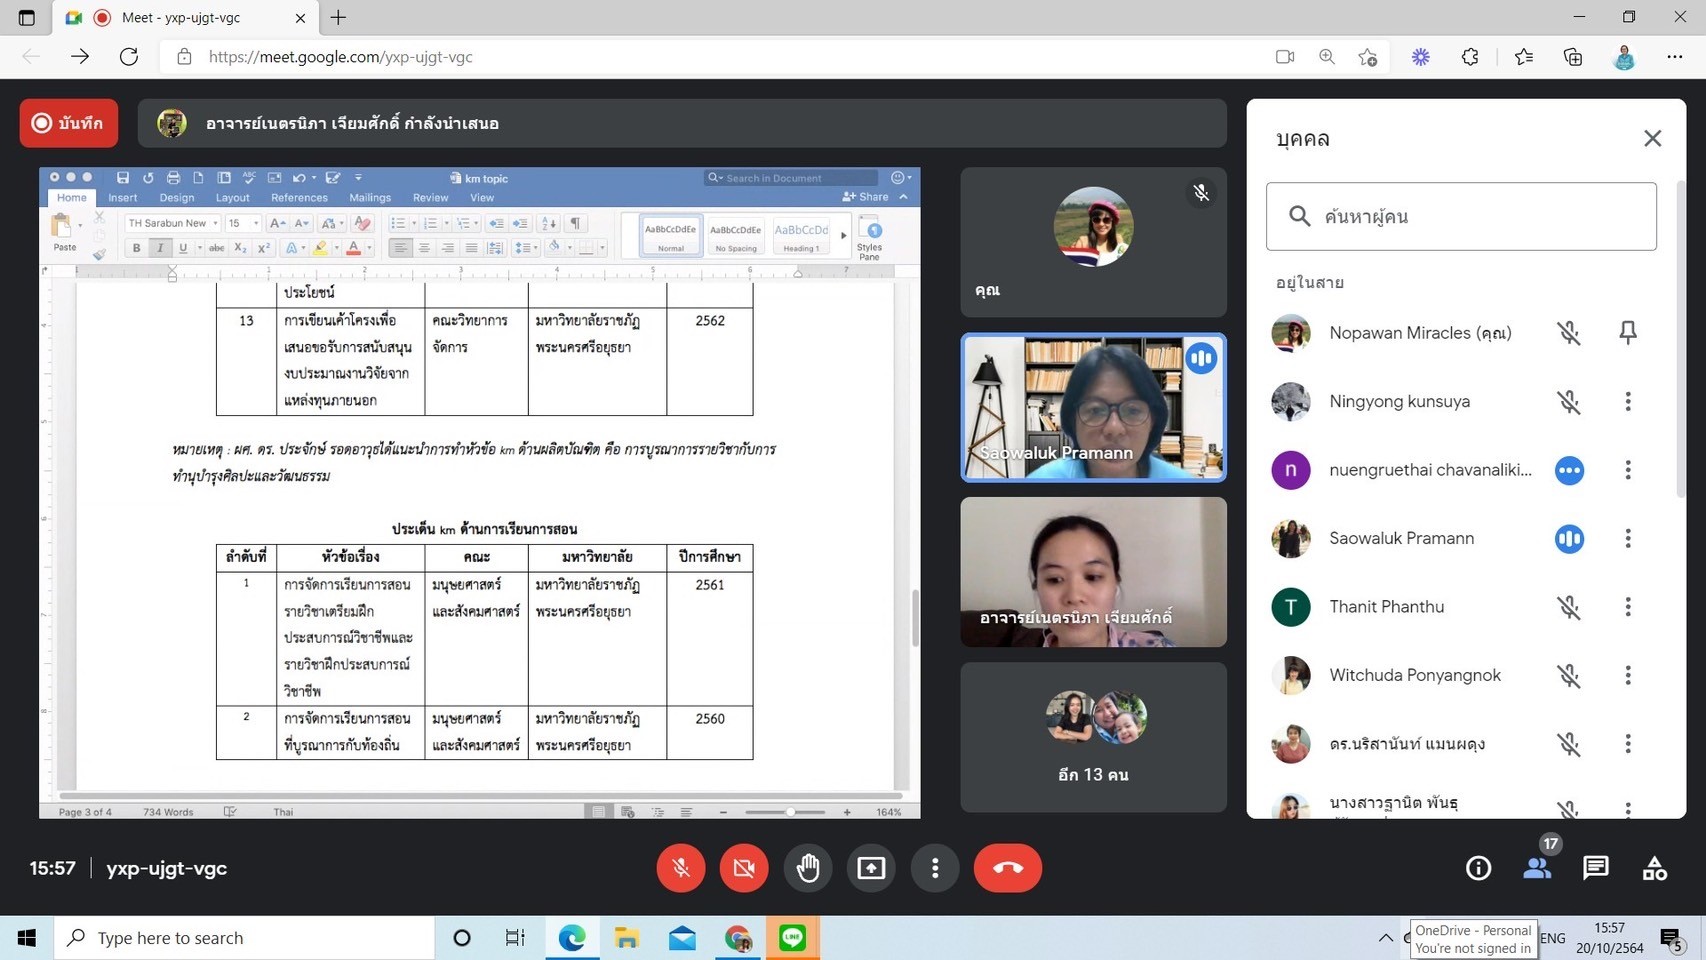Open the chat with everyone icon
This screenshot has width=1706, height=960.
1596,868
